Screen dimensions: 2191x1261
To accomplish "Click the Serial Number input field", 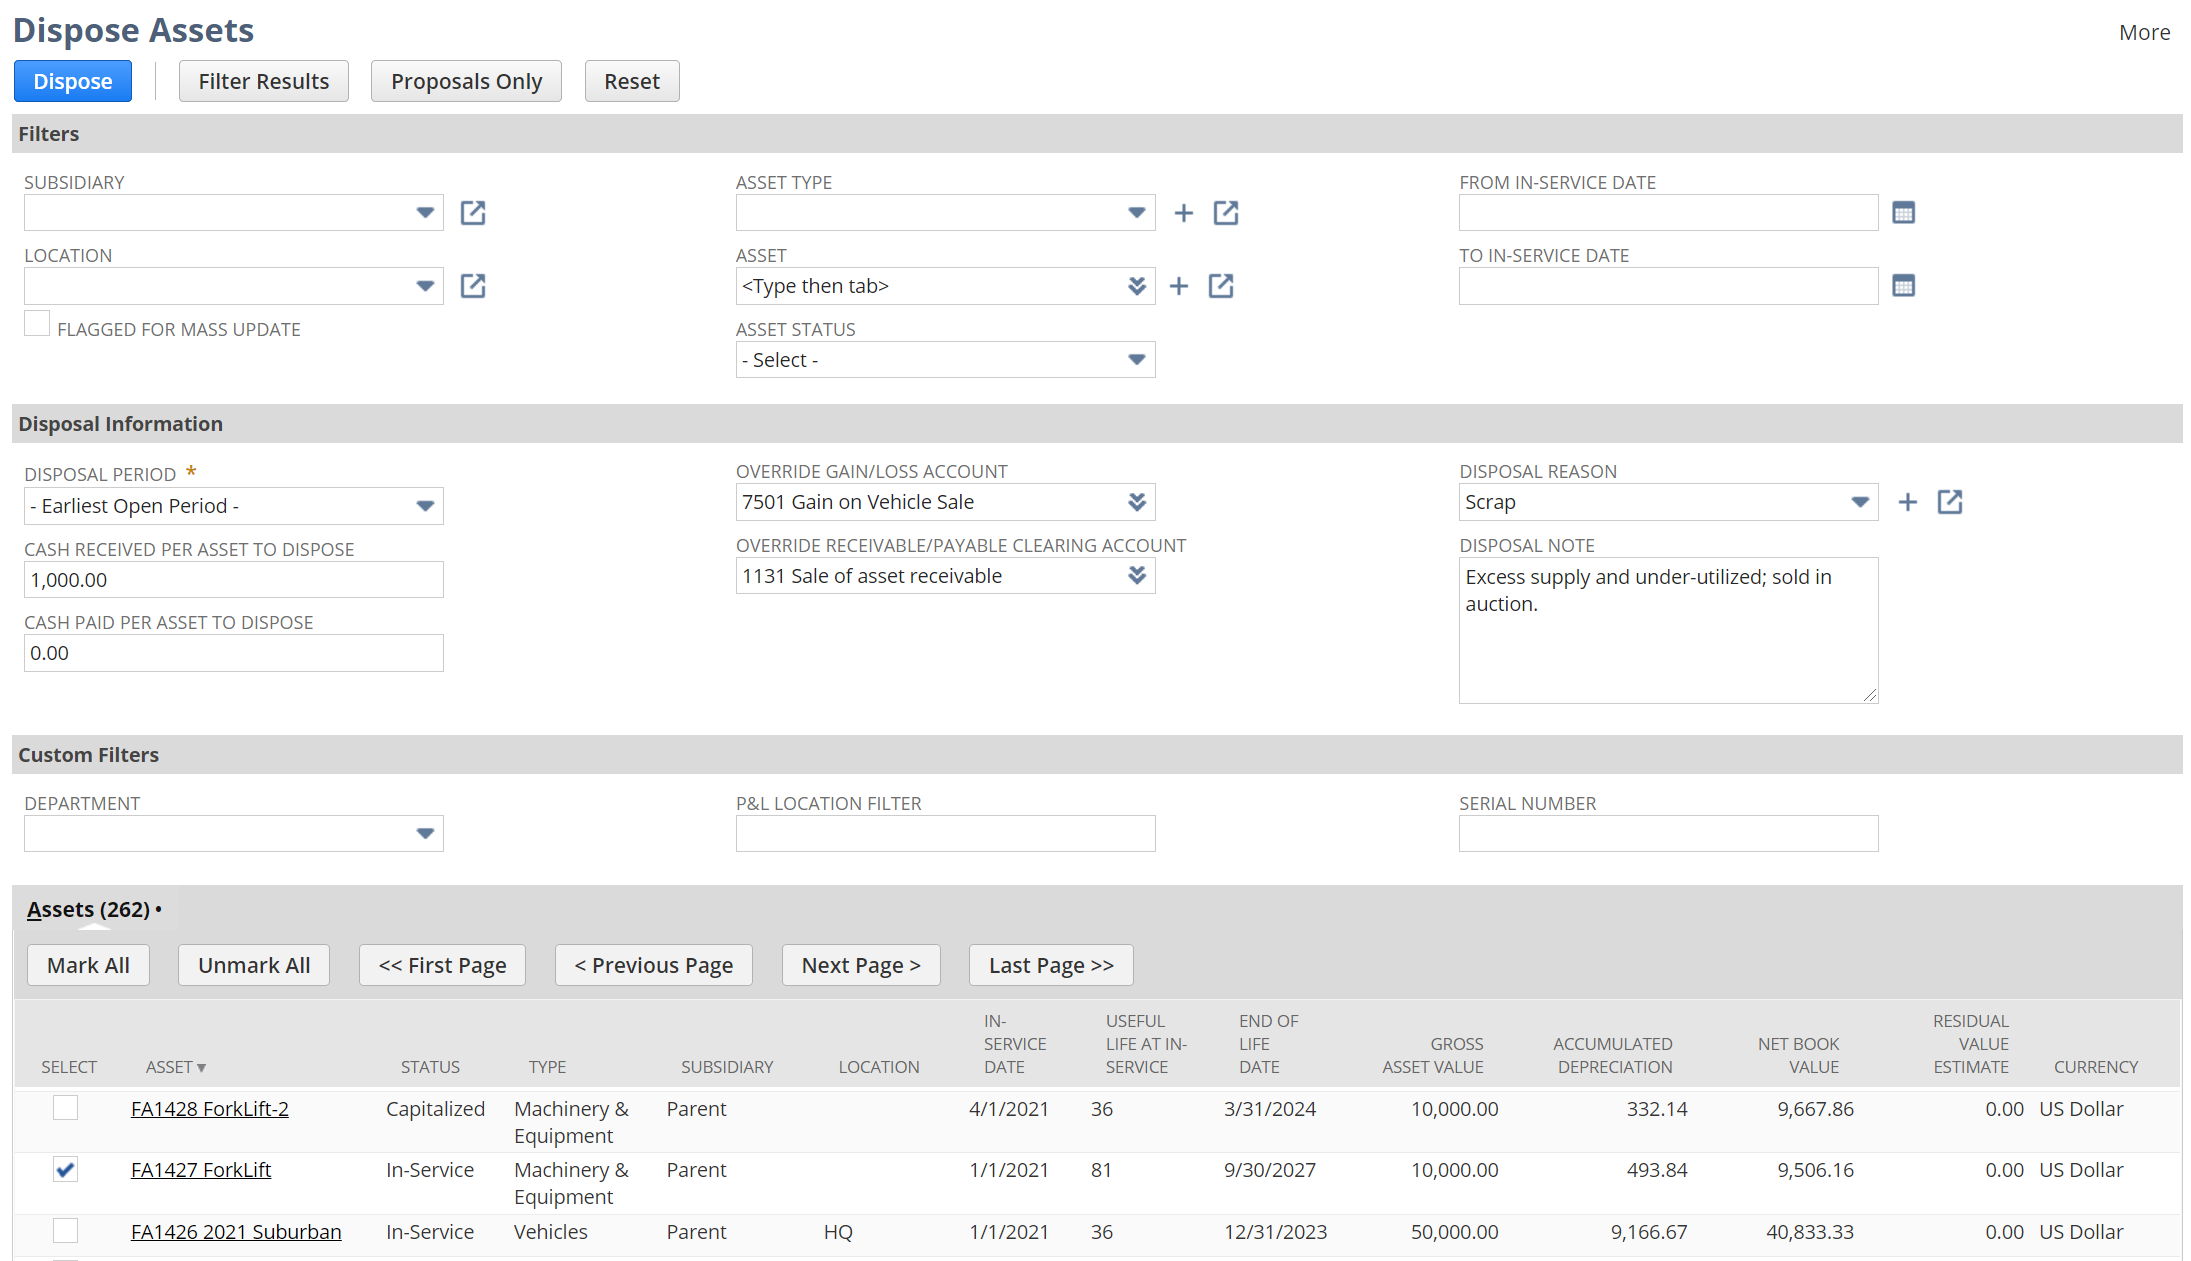I will [1667, 834].
